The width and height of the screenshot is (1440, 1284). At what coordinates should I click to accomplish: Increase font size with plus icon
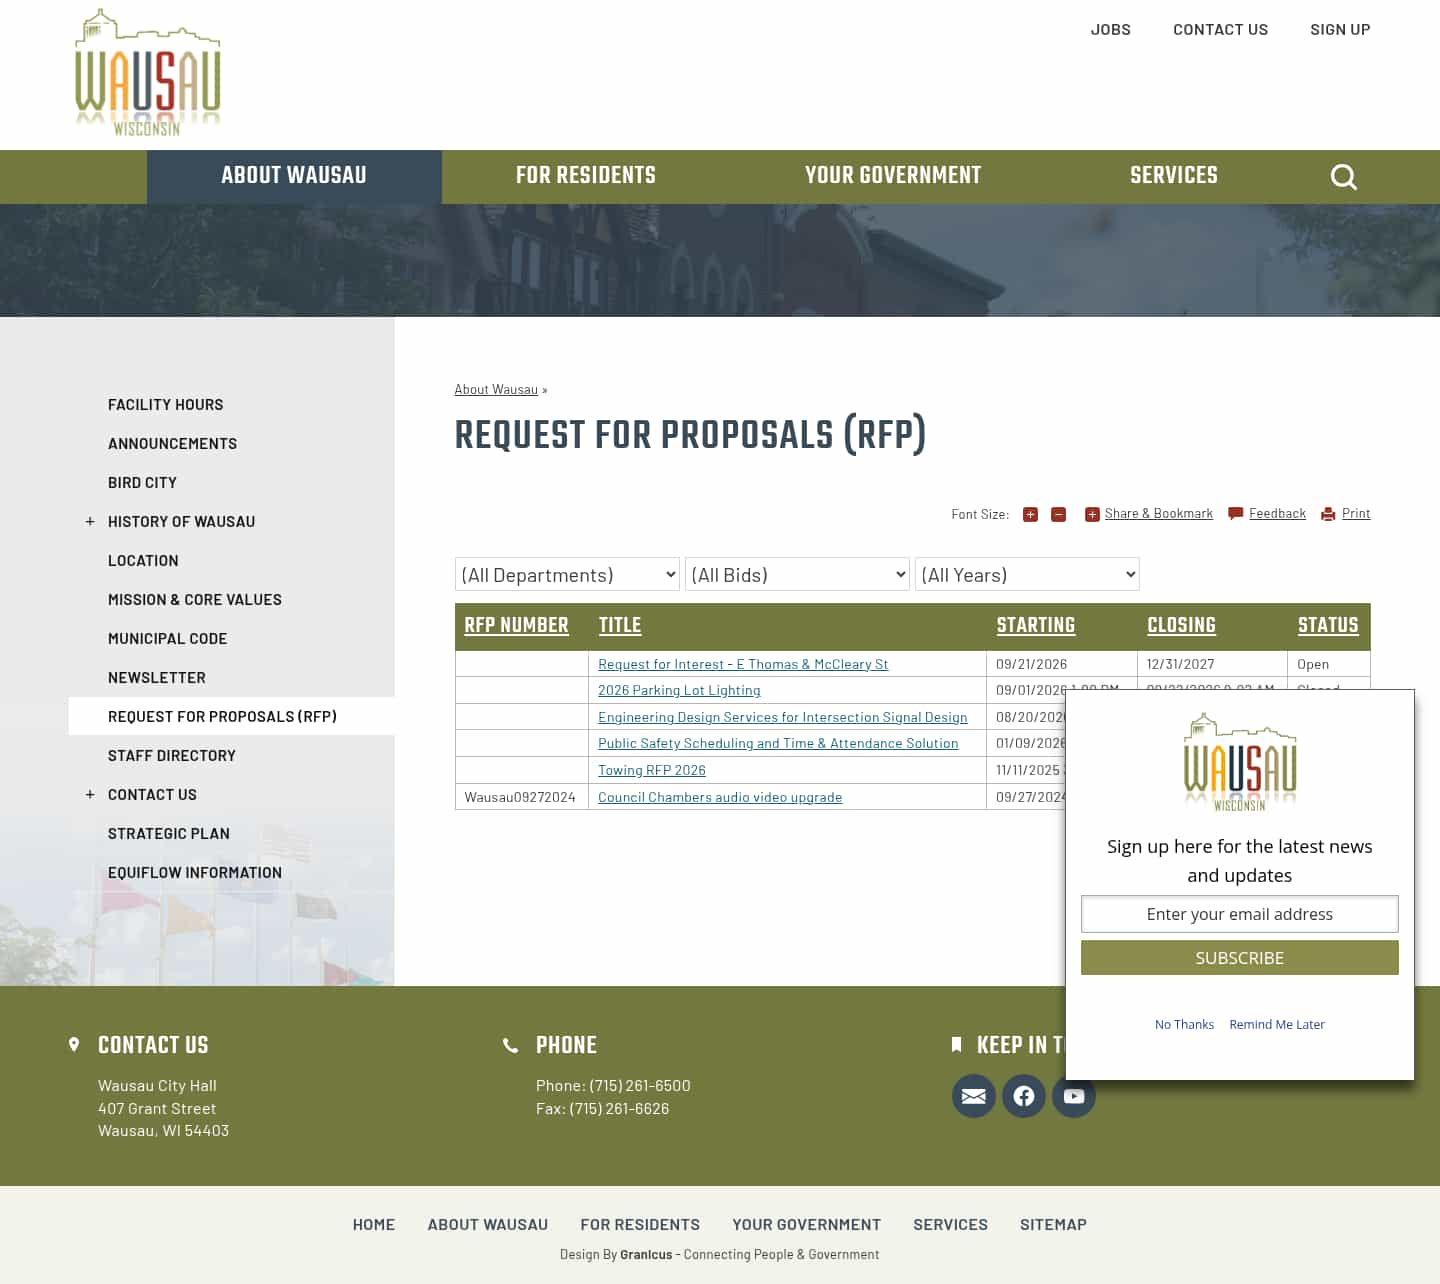click(x=1030, y=514)
